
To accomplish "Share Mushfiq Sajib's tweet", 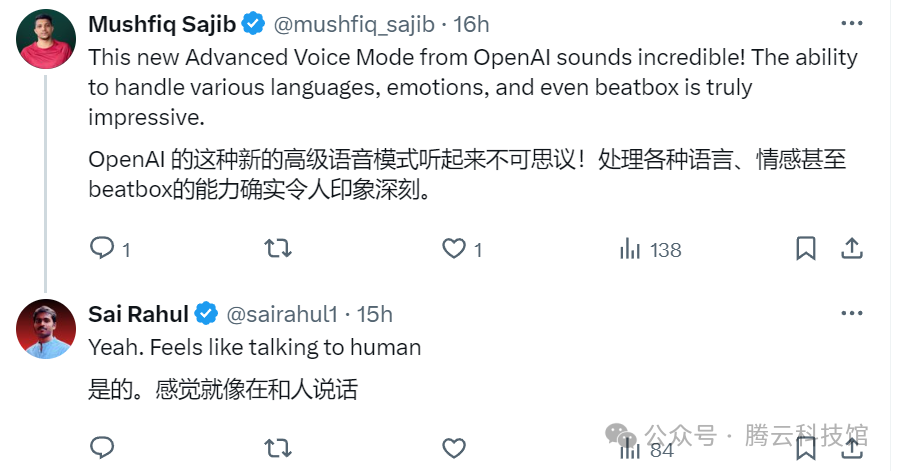I will point(851,248).
